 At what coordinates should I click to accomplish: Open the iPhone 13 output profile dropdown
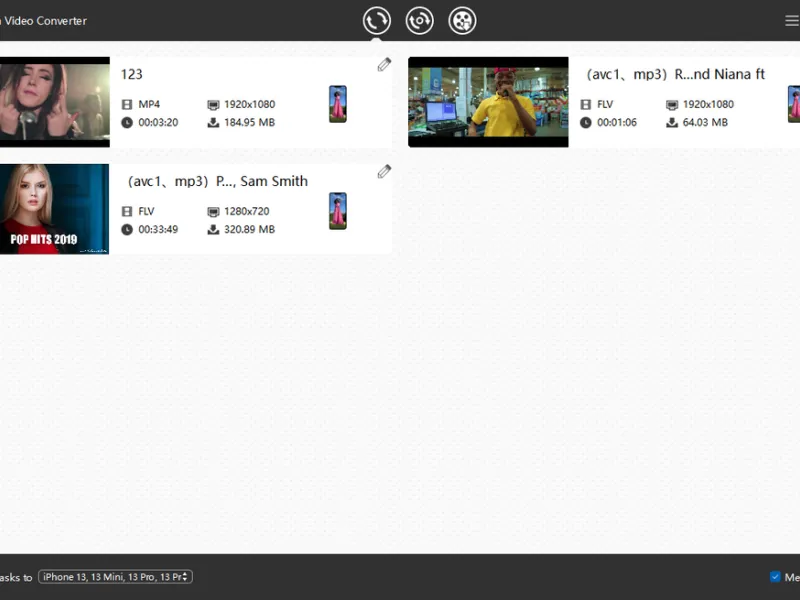(115, 577)
